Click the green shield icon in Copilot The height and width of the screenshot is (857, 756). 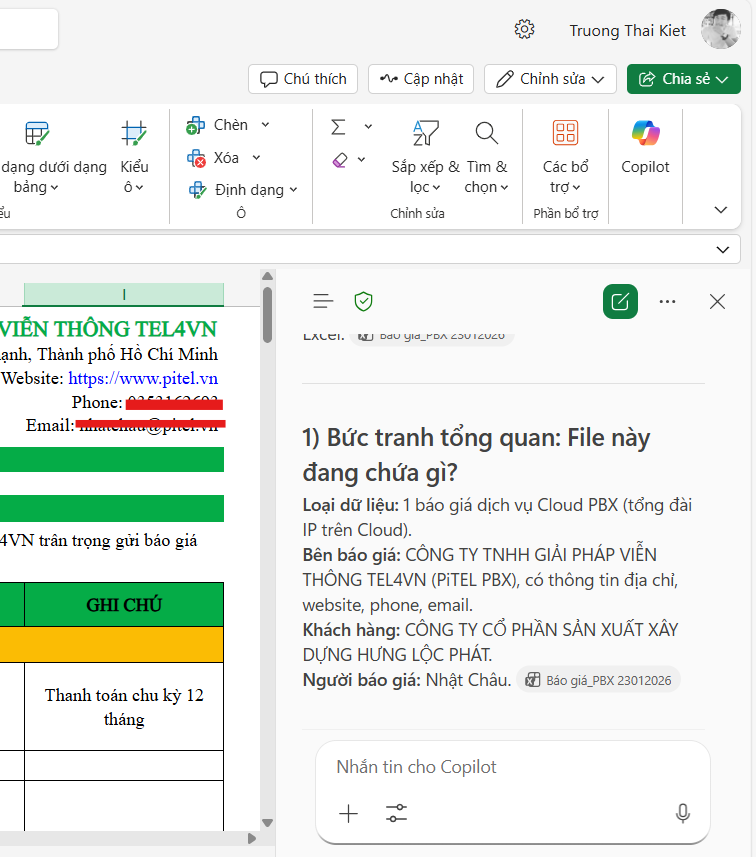pyautogui.click(x=364, y=301)
